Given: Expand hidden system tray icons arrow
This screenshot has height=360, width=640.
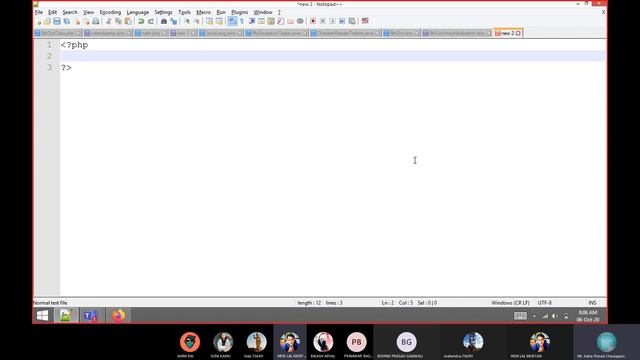Looking at the screenshot, I should [x=534, y=316].
